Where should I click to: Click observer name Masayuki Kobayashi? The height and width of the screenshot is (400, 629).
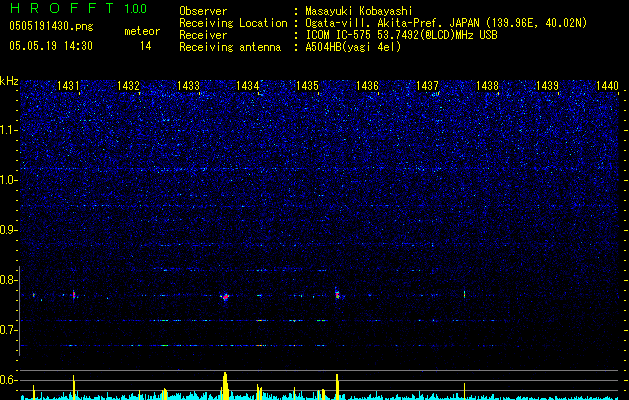point(359,11)
